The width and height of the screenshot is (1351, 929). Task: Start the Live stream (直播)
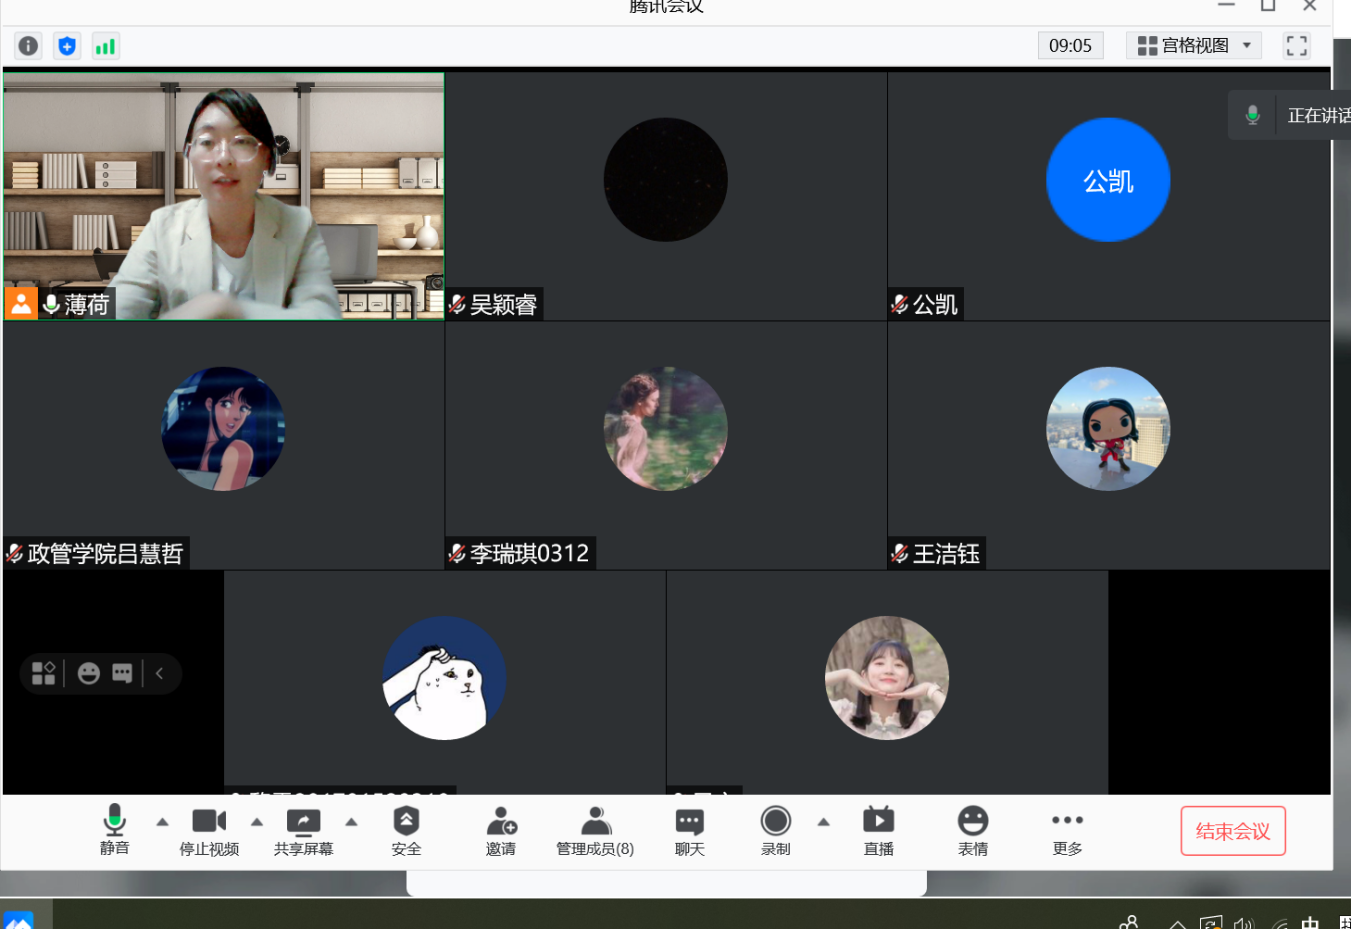pyautogui.click(x=878, y=831)
